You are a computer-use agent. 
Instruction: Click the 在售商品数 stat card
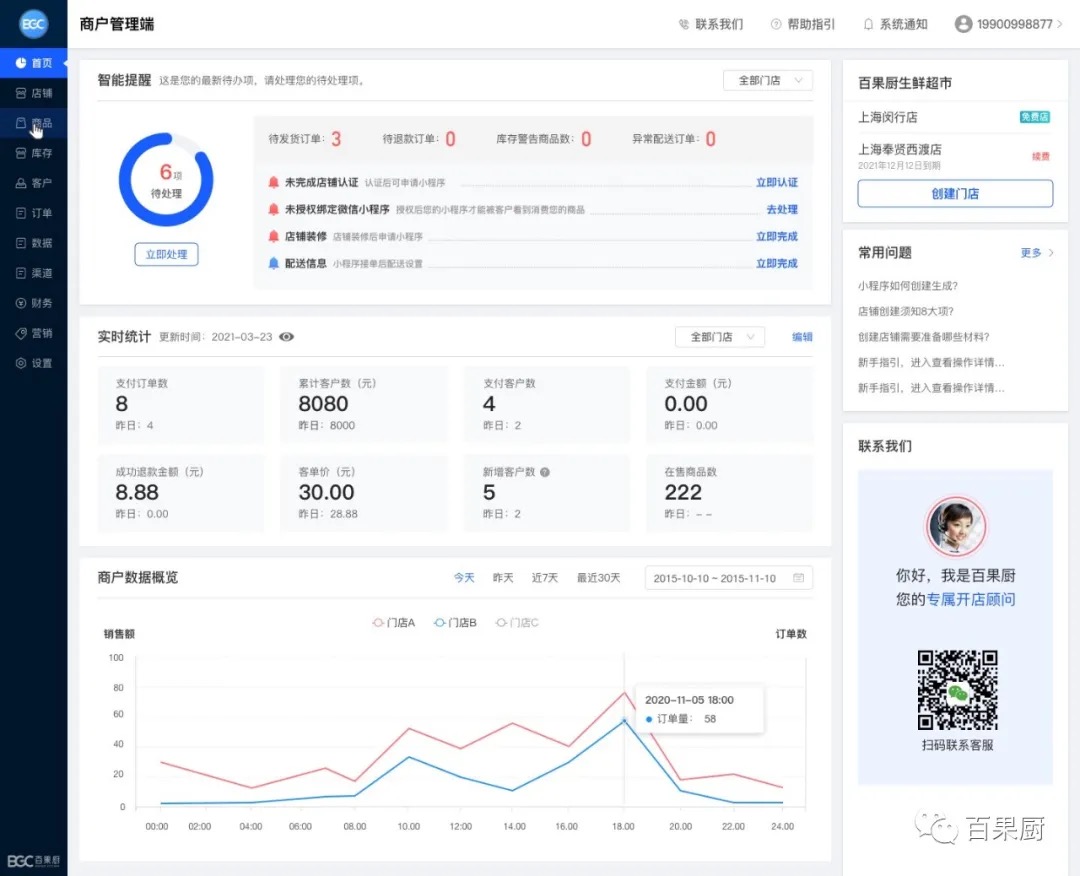coord(729,493)
